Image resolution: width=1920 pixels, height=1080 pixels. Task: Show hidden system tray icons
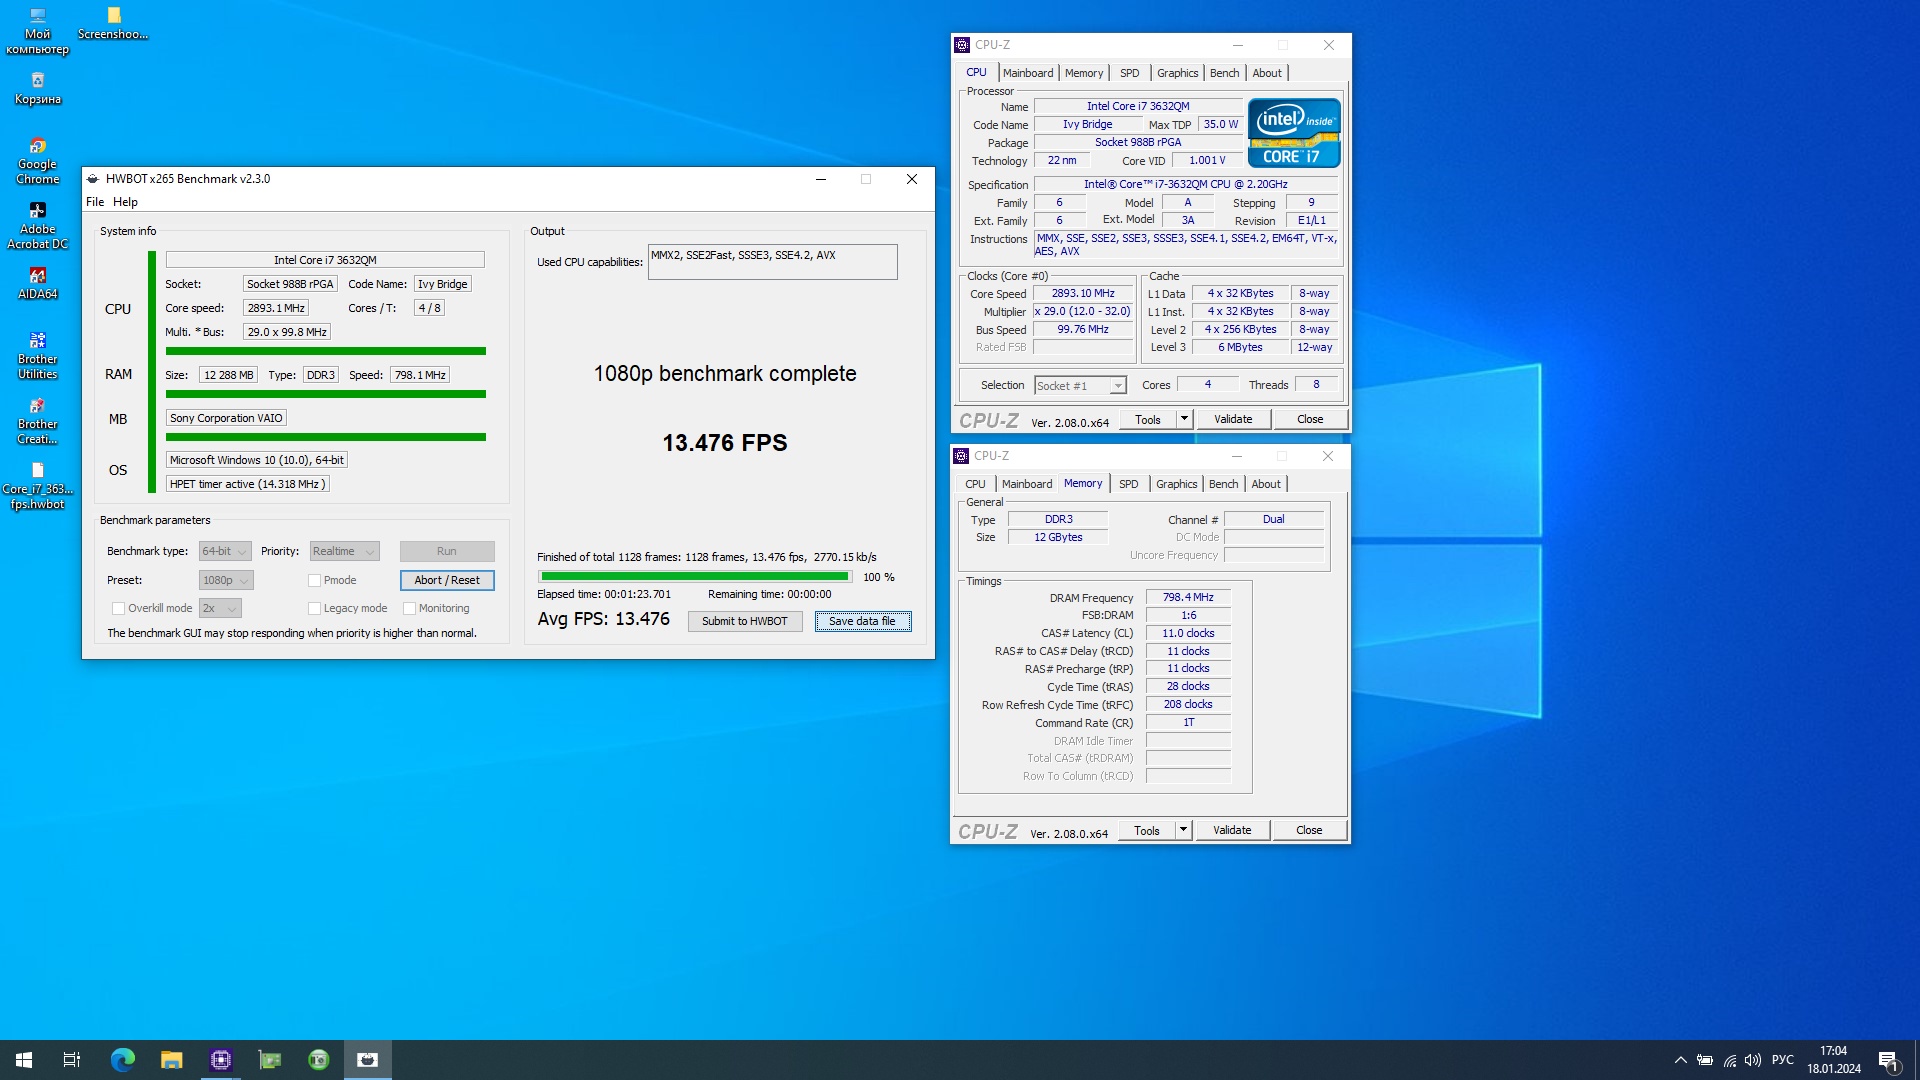click(1680, 1060)
